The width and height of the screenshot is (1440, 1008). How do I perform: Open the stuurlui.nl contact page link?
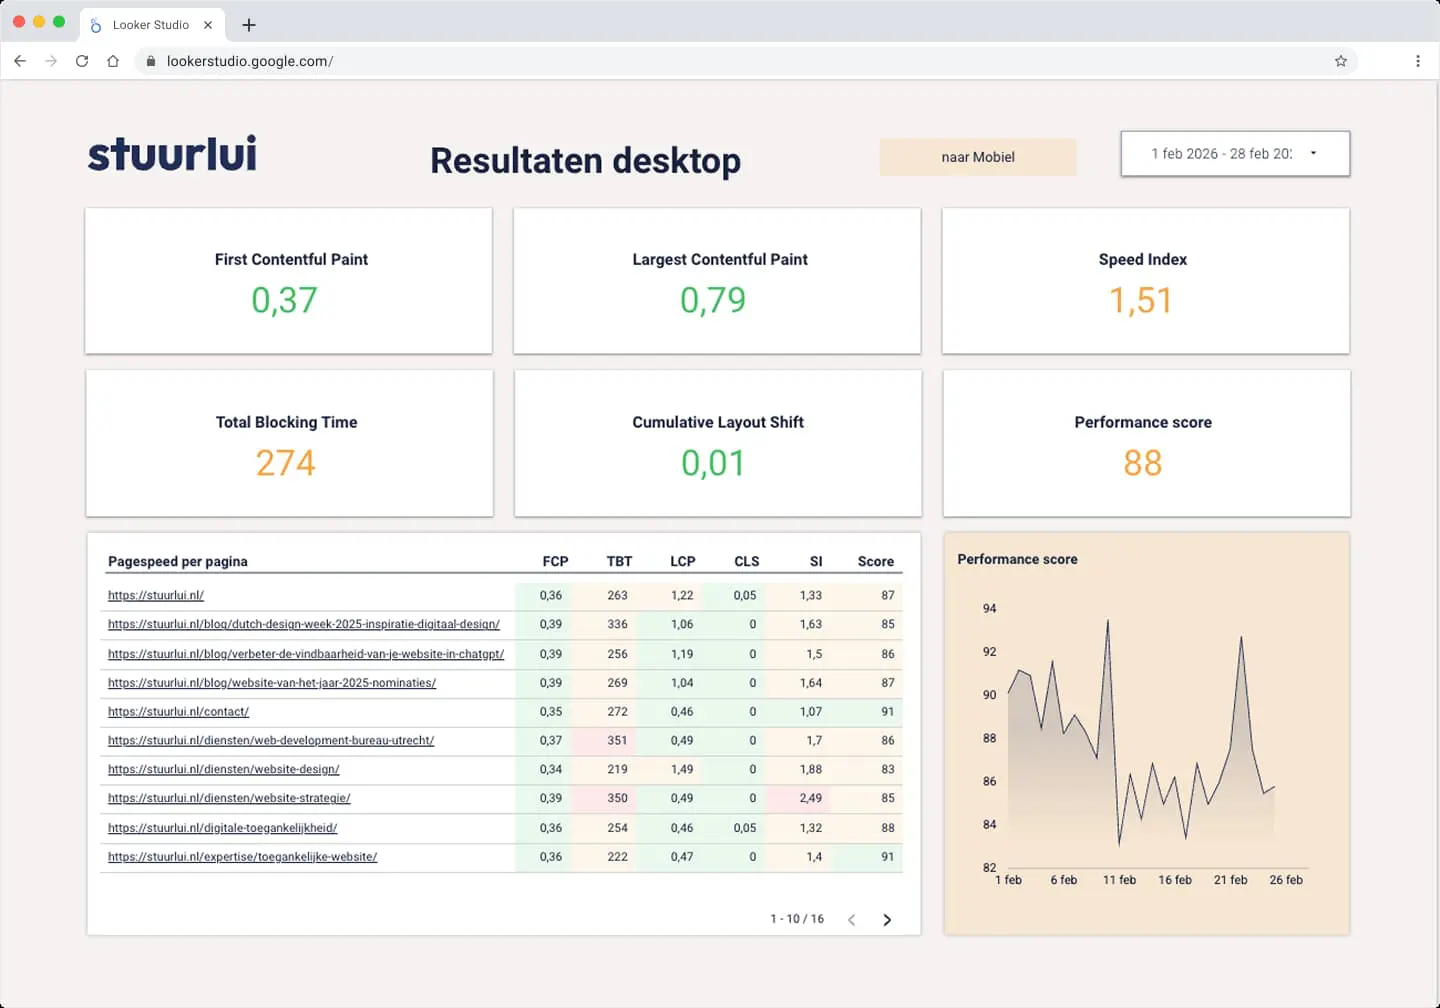178,711
